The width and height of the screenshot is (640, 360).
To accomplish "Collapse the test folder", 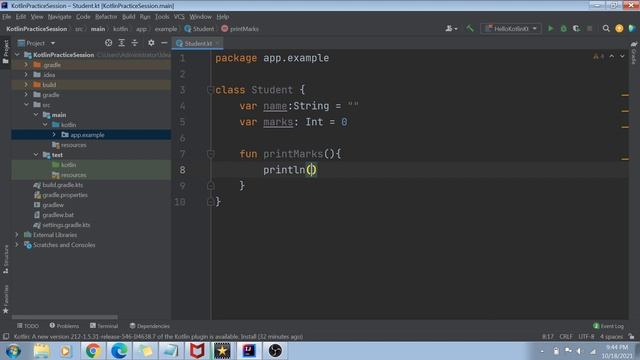I will [x=36, y=155].
